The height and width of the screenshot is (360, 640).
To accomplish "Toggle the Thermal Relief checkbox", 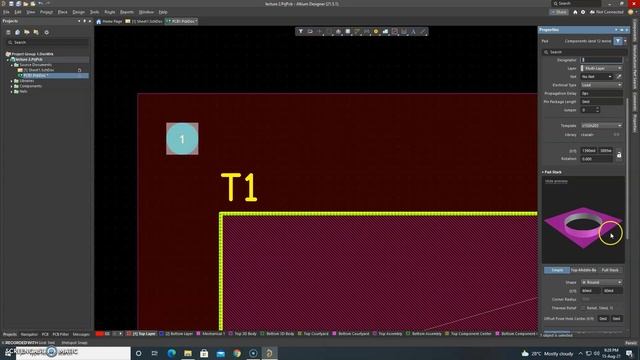I will (x=583, y=308).
